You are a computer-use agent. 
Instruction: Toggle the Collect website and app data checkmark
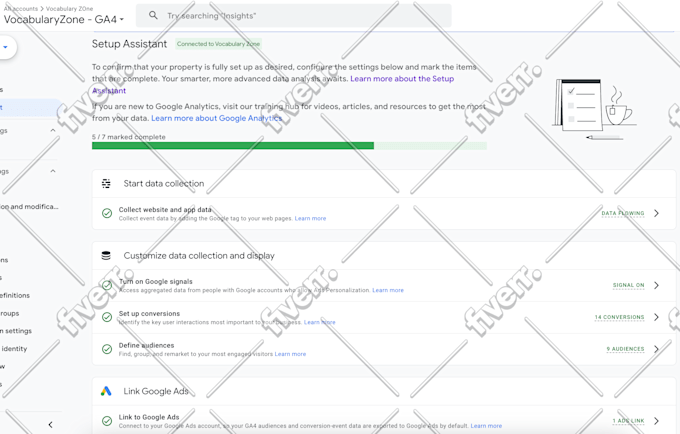tap(107, 213)
